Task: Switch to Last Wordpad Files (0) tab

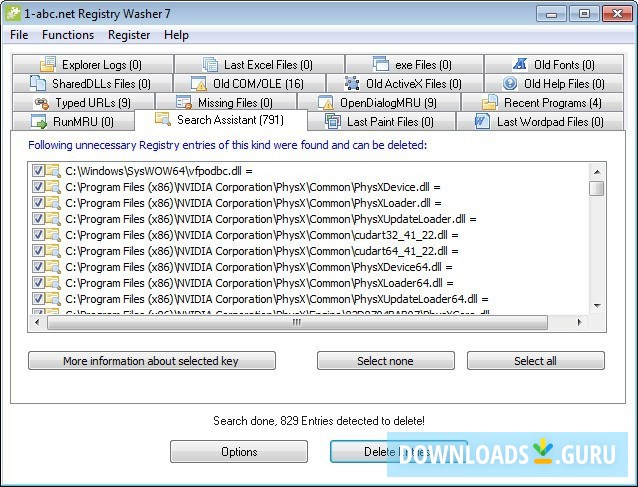Action: pyautogui.click(x=540, y=121)
